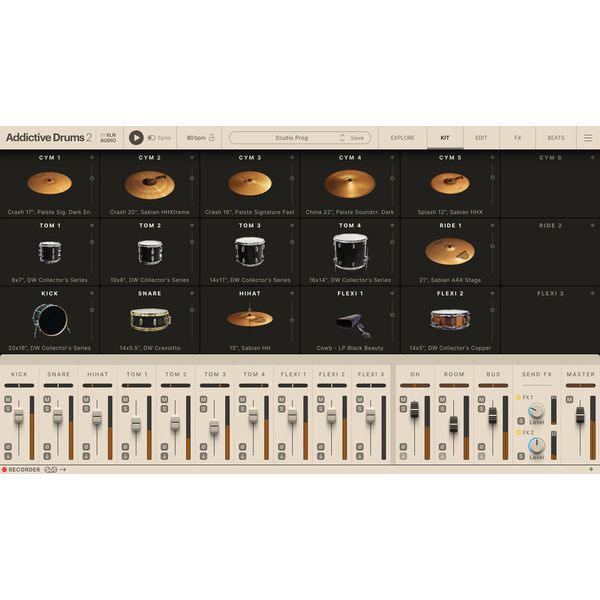Open the RIDE 1 slot options dot

coord(492,225)
